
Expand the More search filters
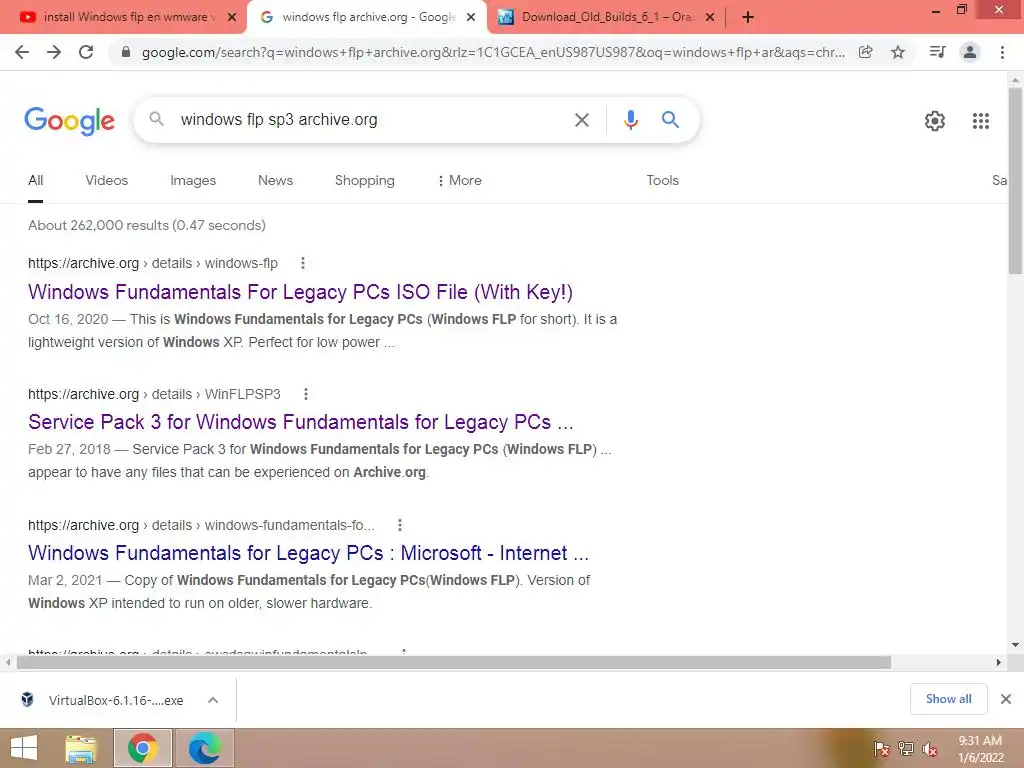click(459, 180)
